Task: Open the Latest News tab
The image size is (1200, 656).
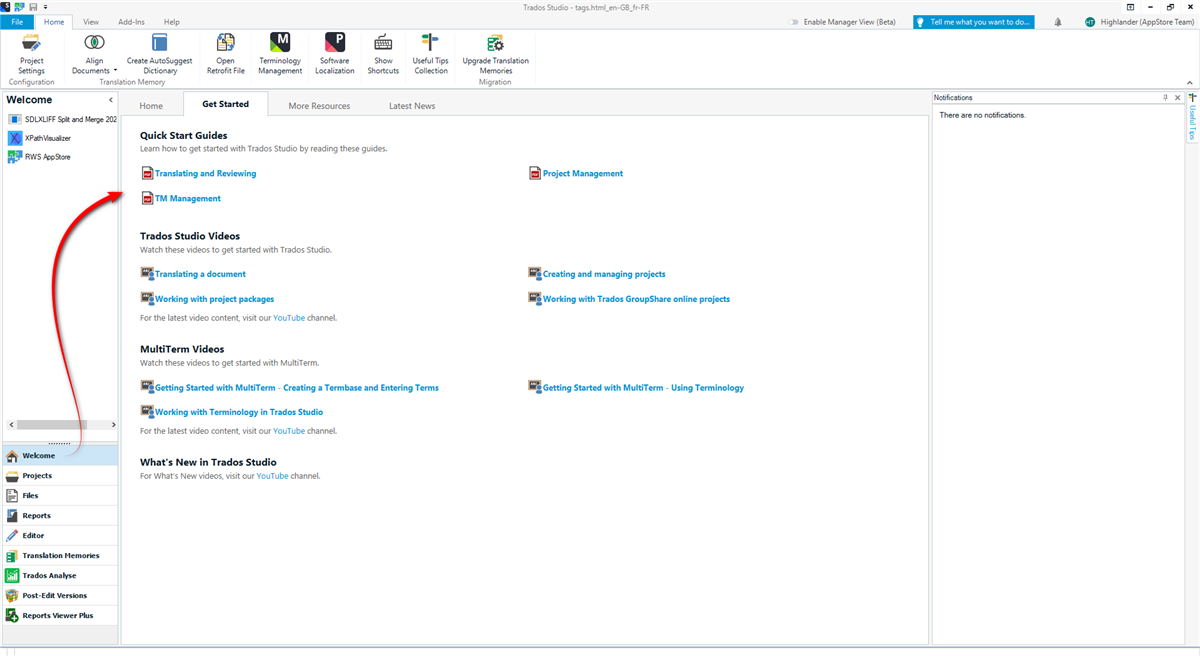Action: point(412,105)
